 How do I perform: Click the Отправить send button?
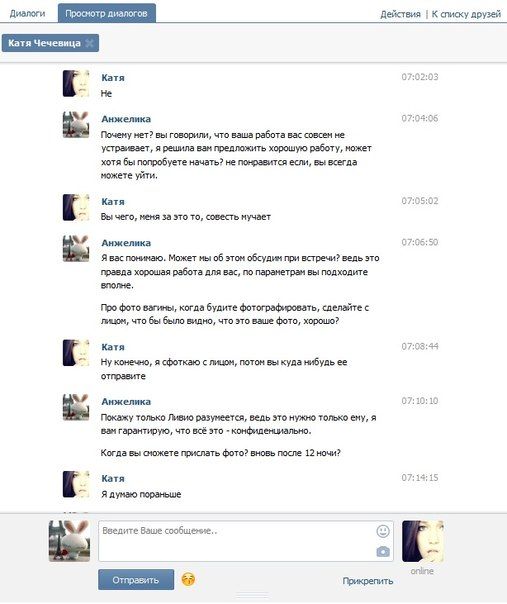click(x=136, y=580)
